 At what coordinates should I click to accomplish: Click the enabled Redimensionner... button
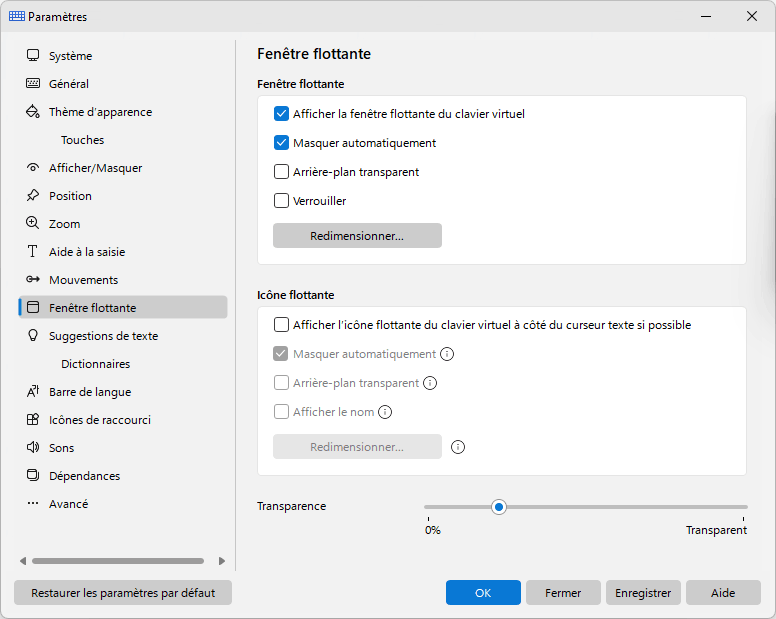pos(357,236)
